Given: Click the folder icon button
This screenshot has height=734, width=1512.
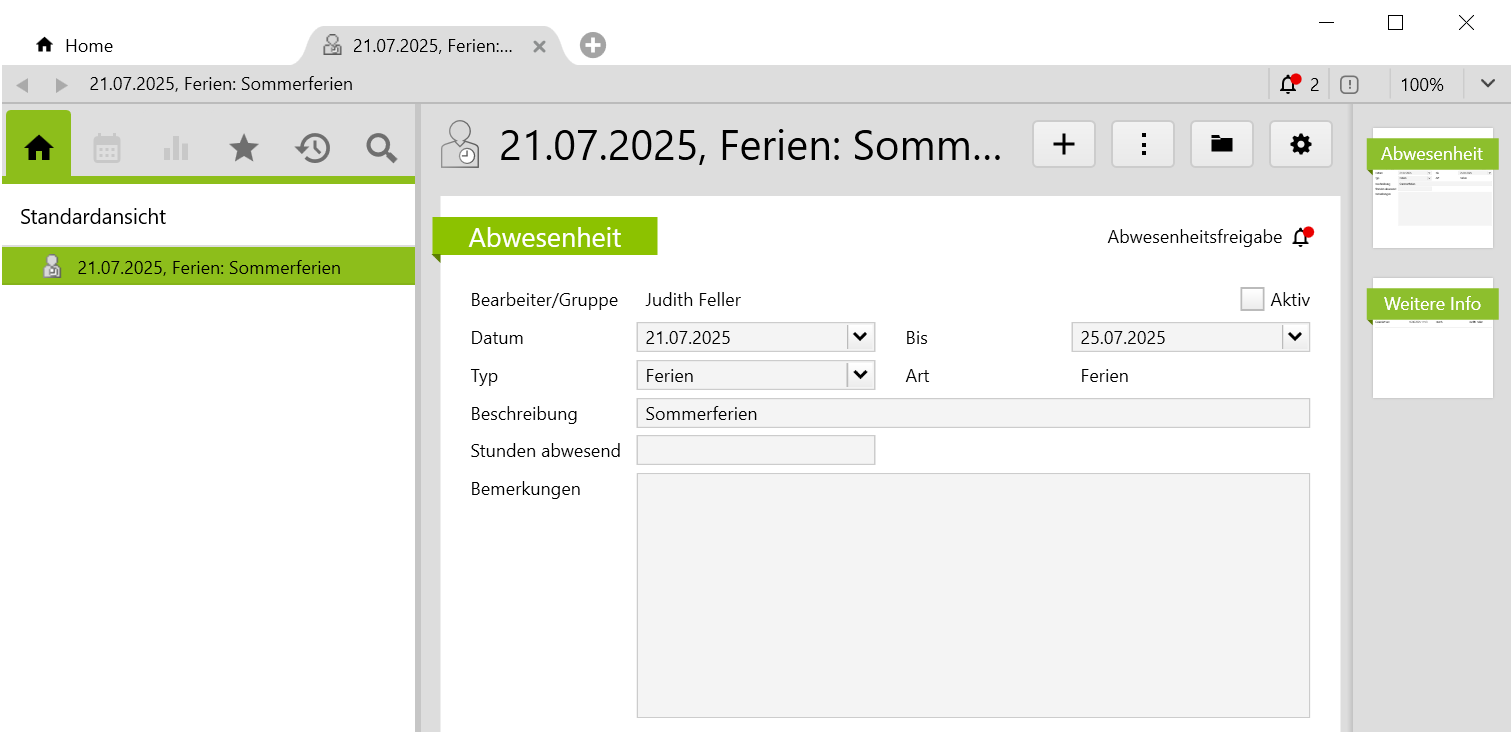Looking at the screenshot, I should (1221, 145).
